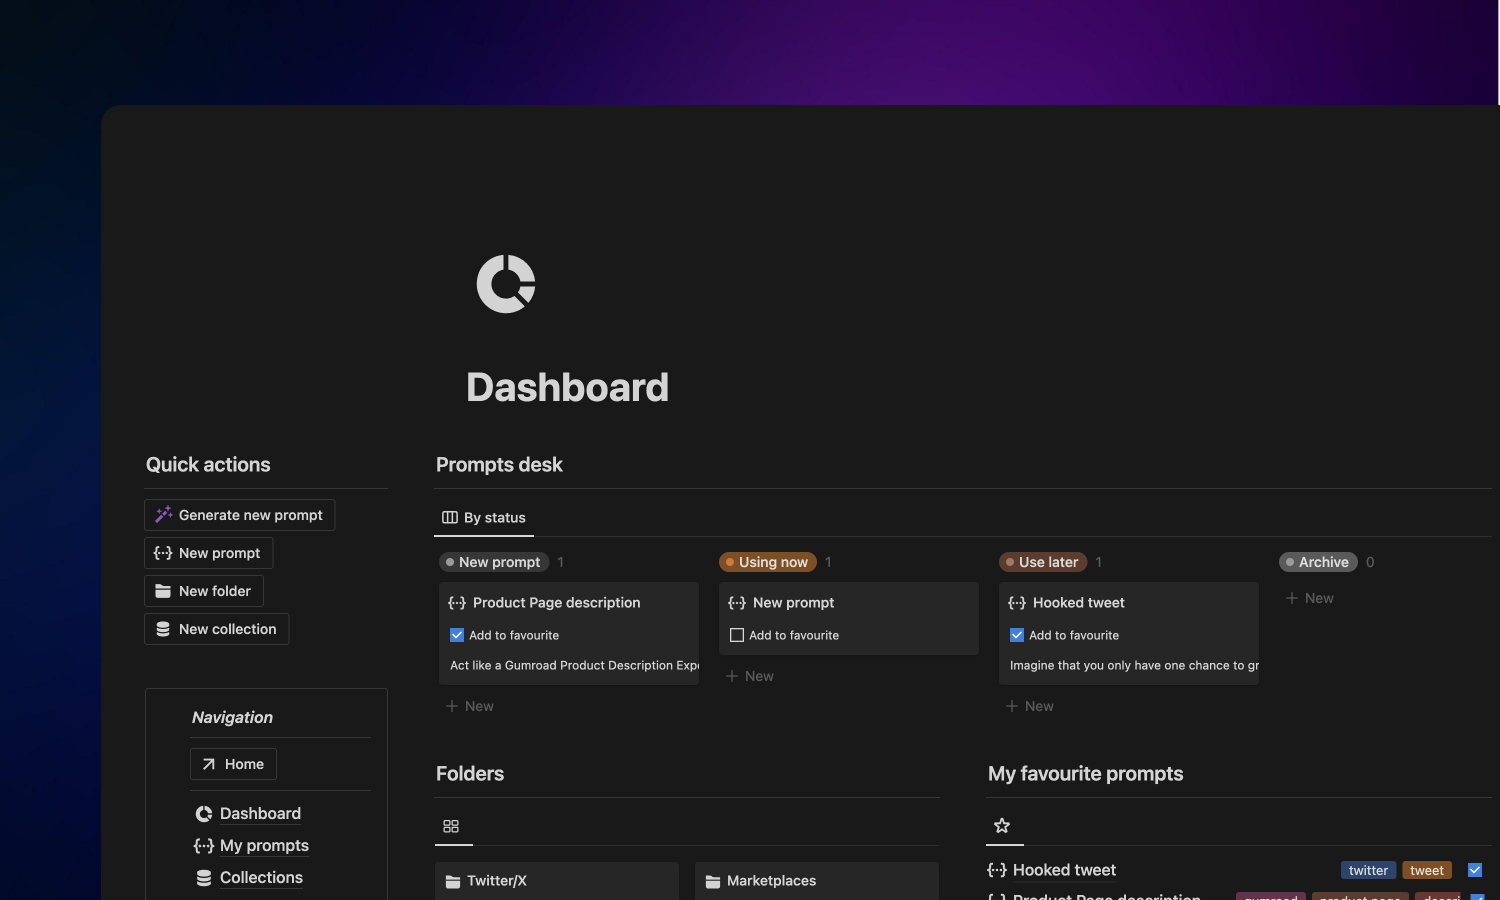
Task: Click braces icon on Product Page description card
Action: click(x=457, y=603)
